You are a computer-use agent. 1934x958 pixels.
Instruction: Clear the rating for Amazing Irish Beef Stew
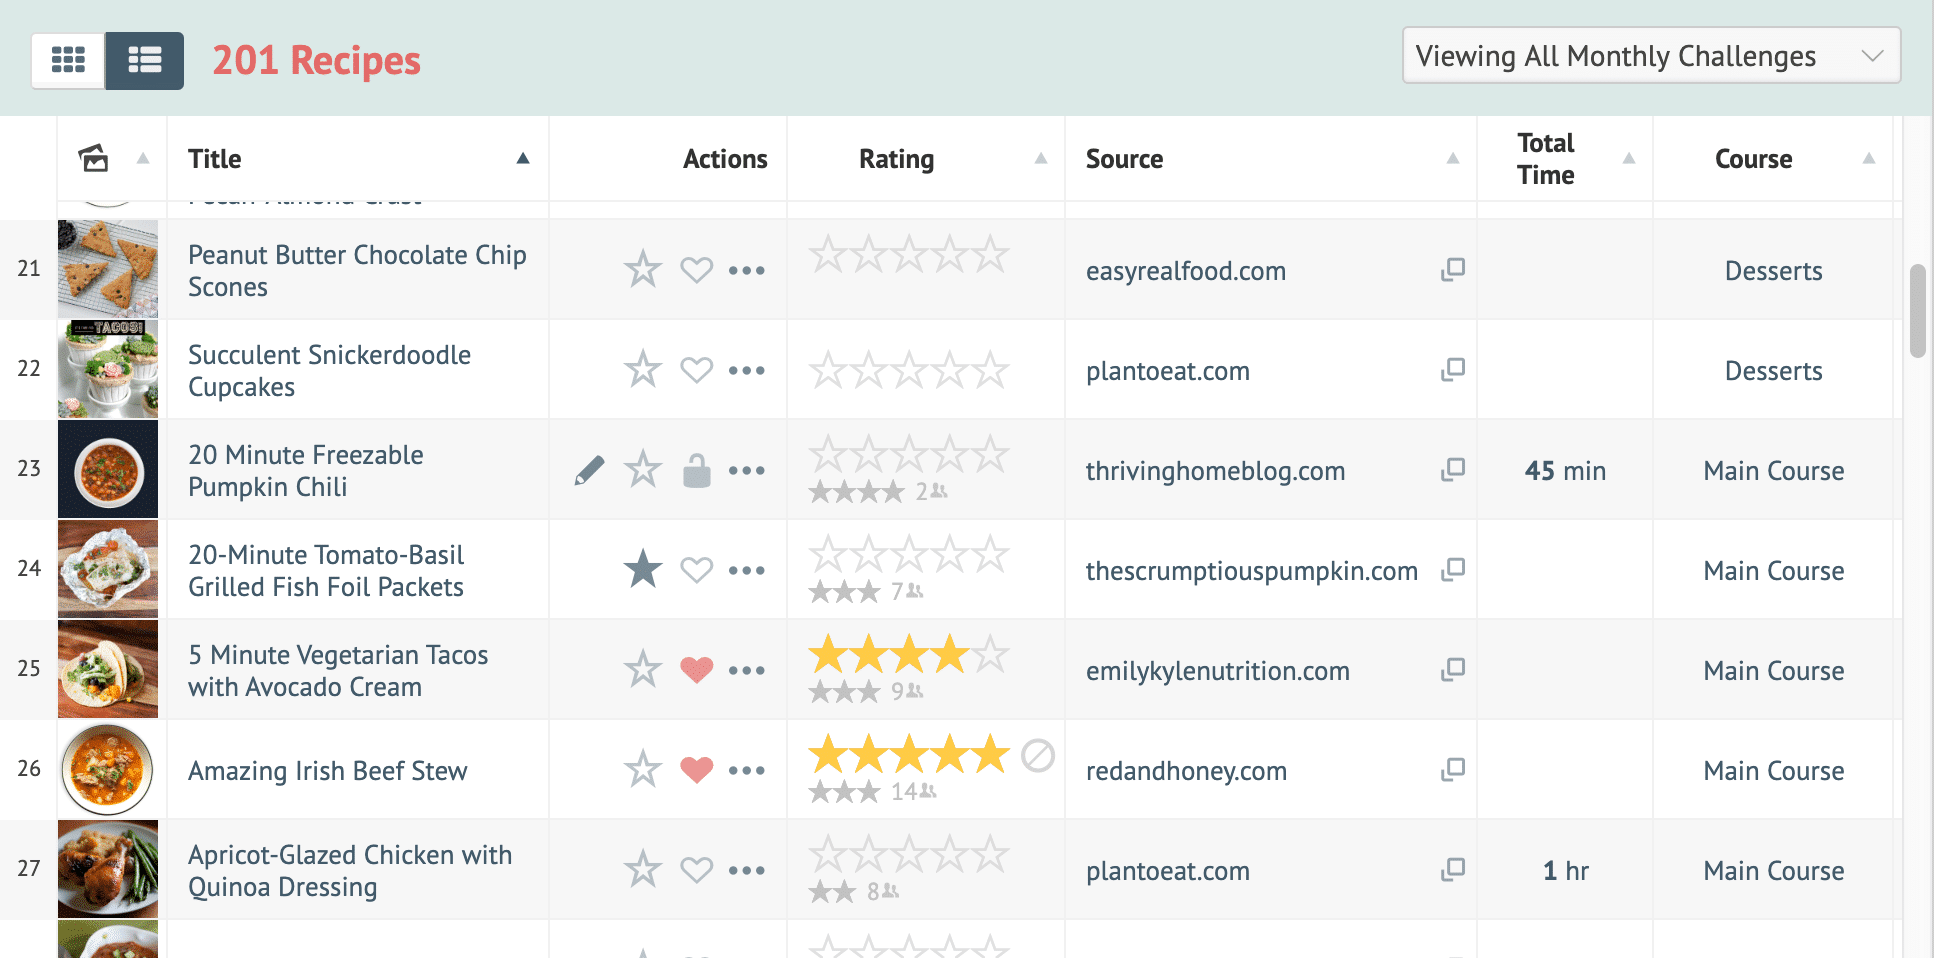click(x=1037, y=756)
